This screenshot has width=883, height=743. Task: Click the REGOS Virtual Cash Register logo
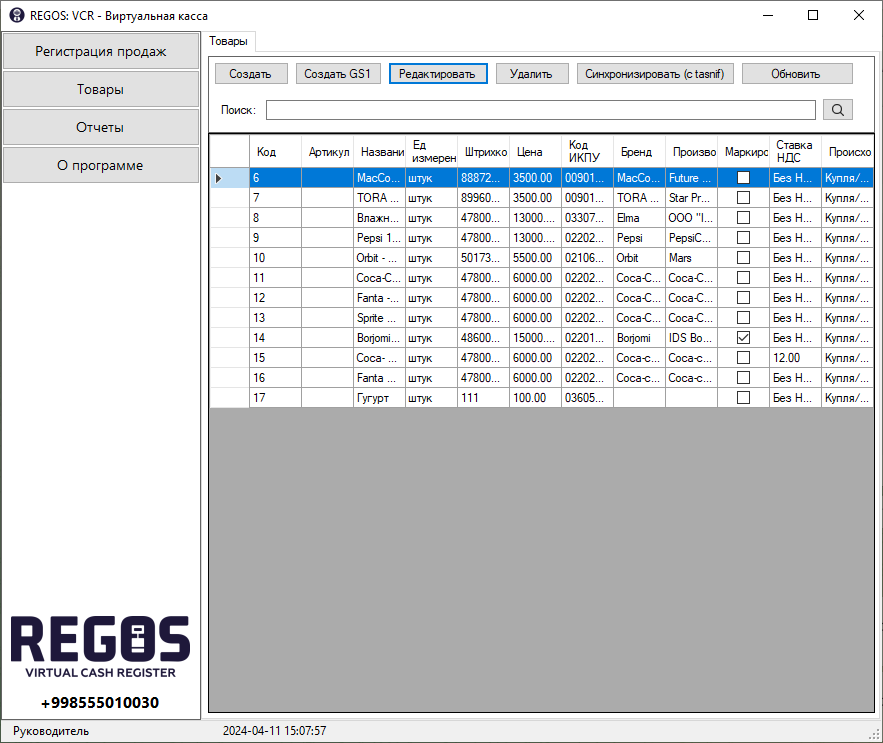pyautogui.click(x=100, y=647)
